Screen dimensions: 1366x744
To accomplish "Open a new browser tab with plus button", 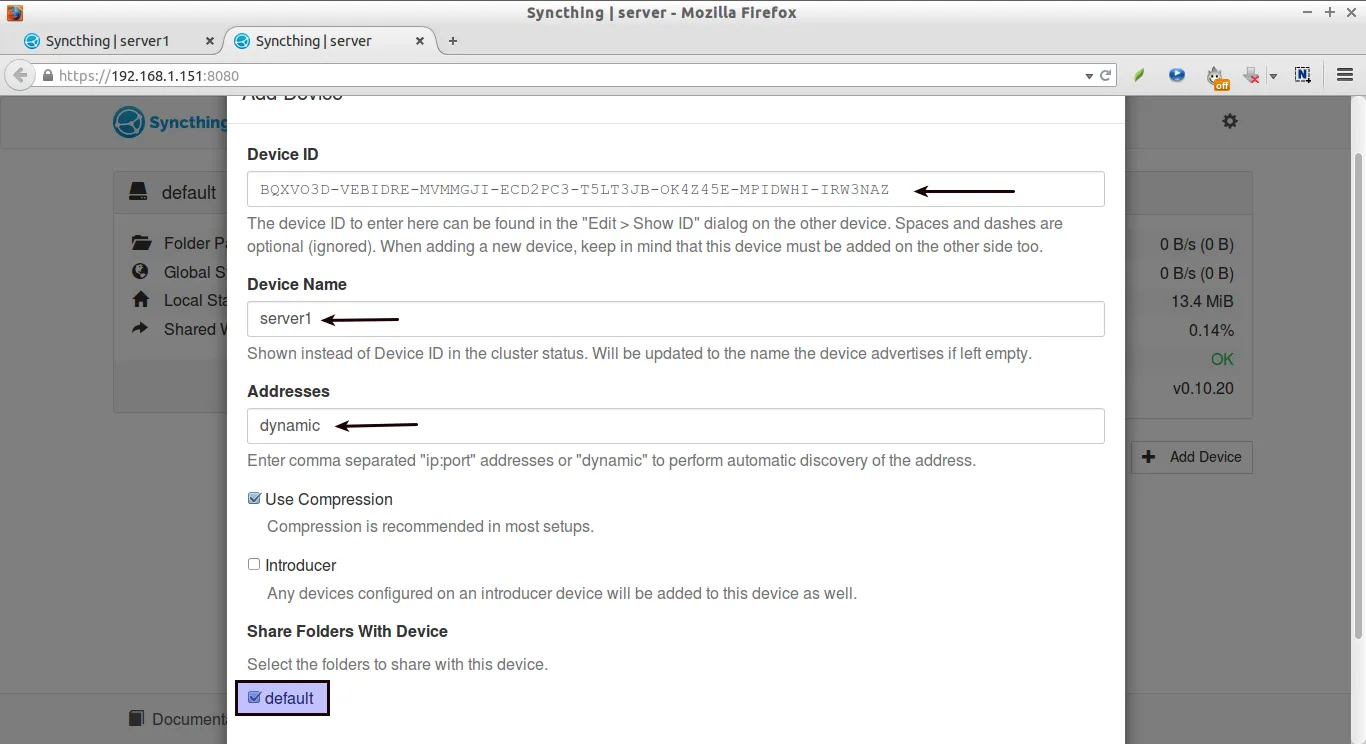I will pos(453,41).
